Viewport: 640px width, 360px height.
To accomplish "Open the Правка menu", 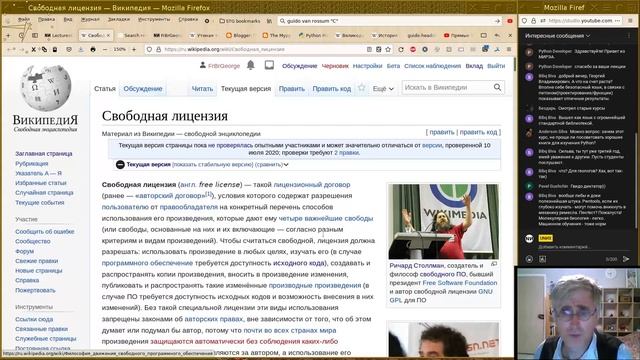I will click(x=47, y=20).
